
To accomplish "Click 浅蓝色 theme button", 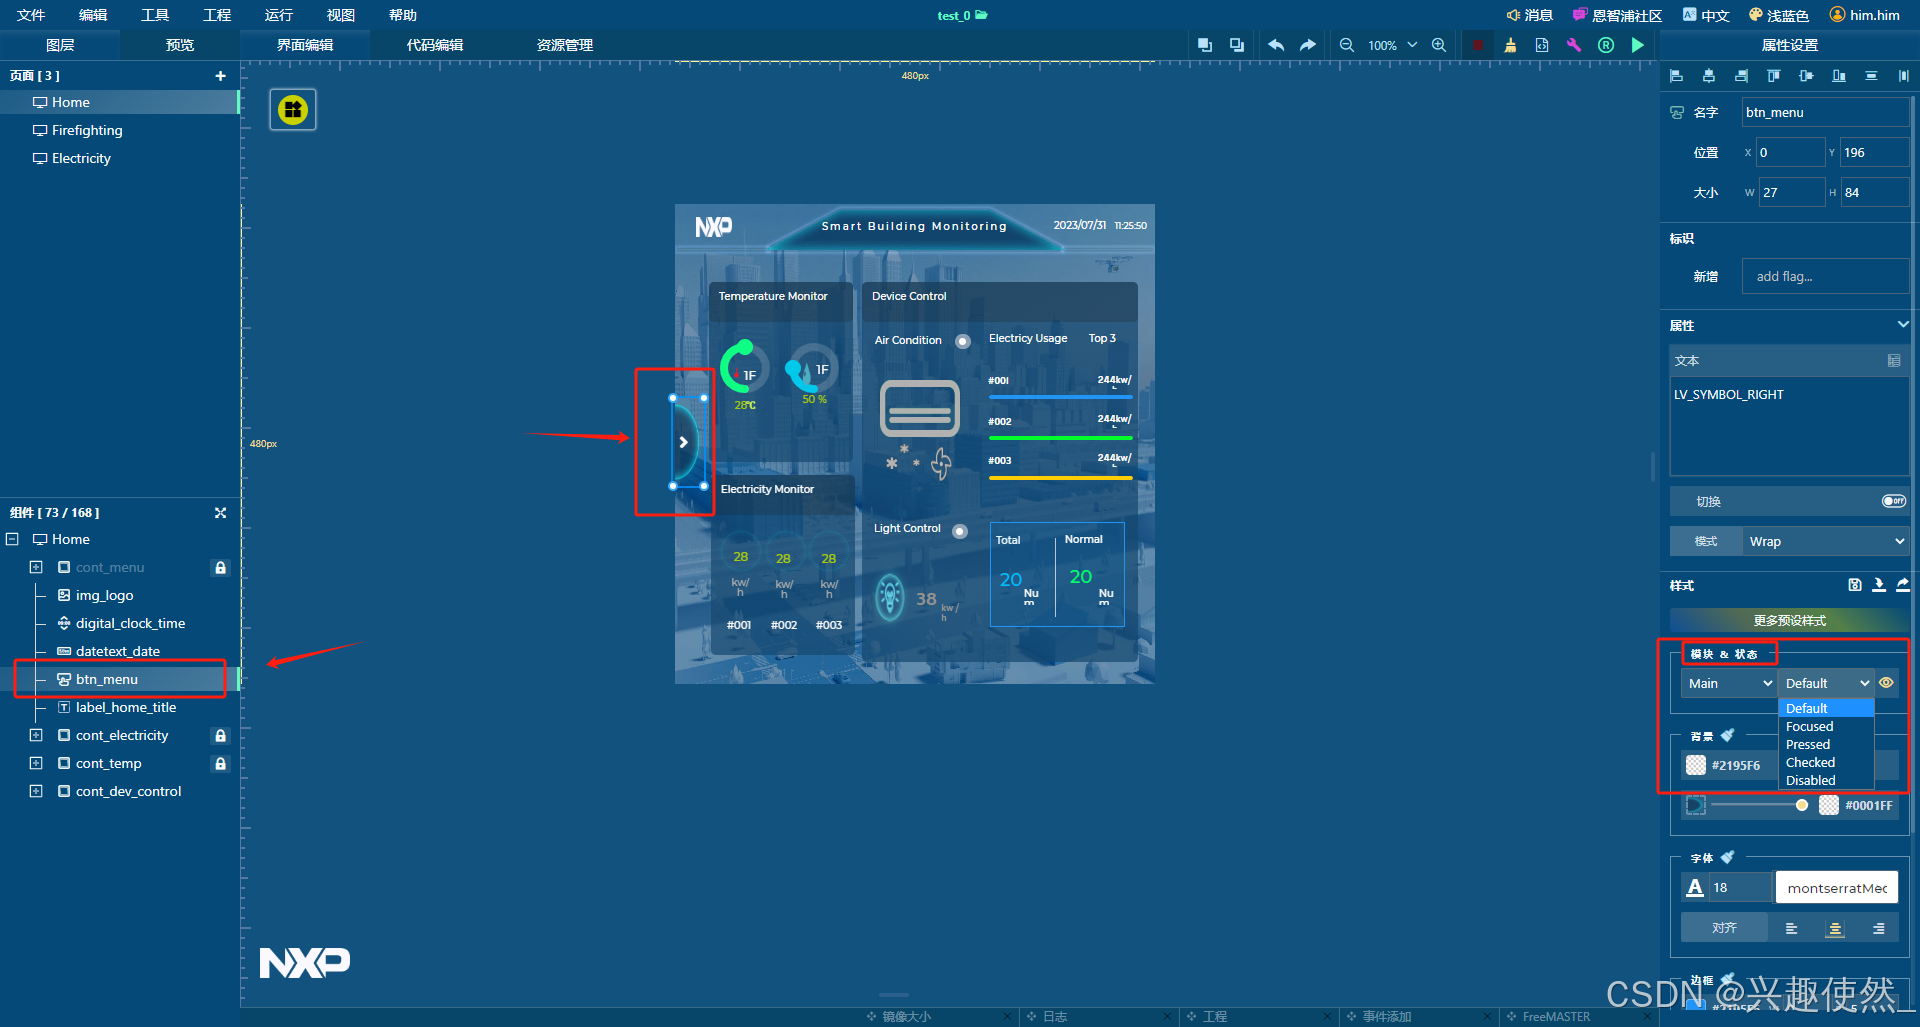I will pos(1779,15).
